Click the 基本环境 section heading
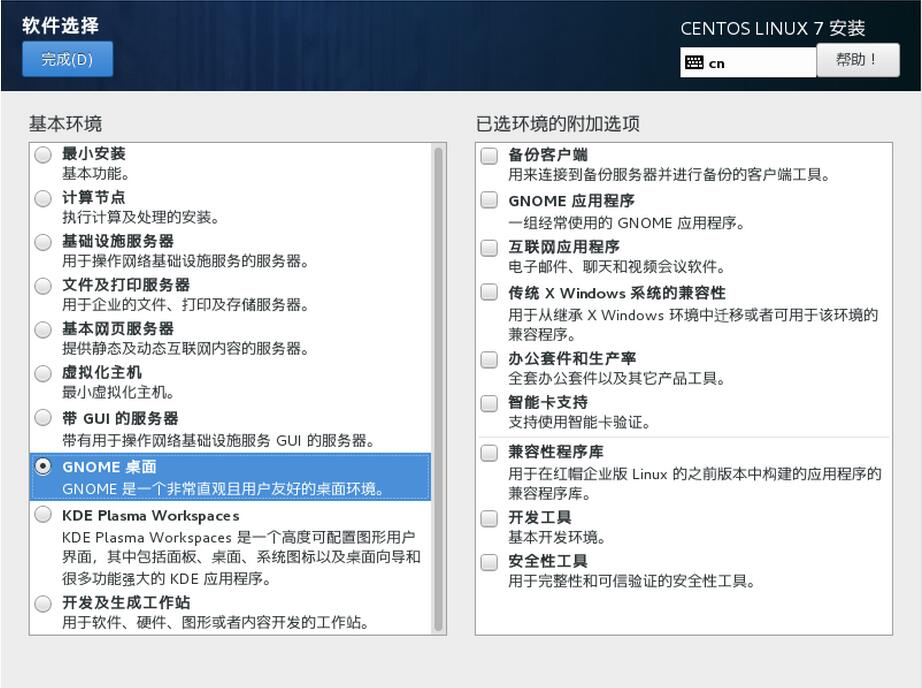This screenshot has height=688, width=922. (65, 124)
